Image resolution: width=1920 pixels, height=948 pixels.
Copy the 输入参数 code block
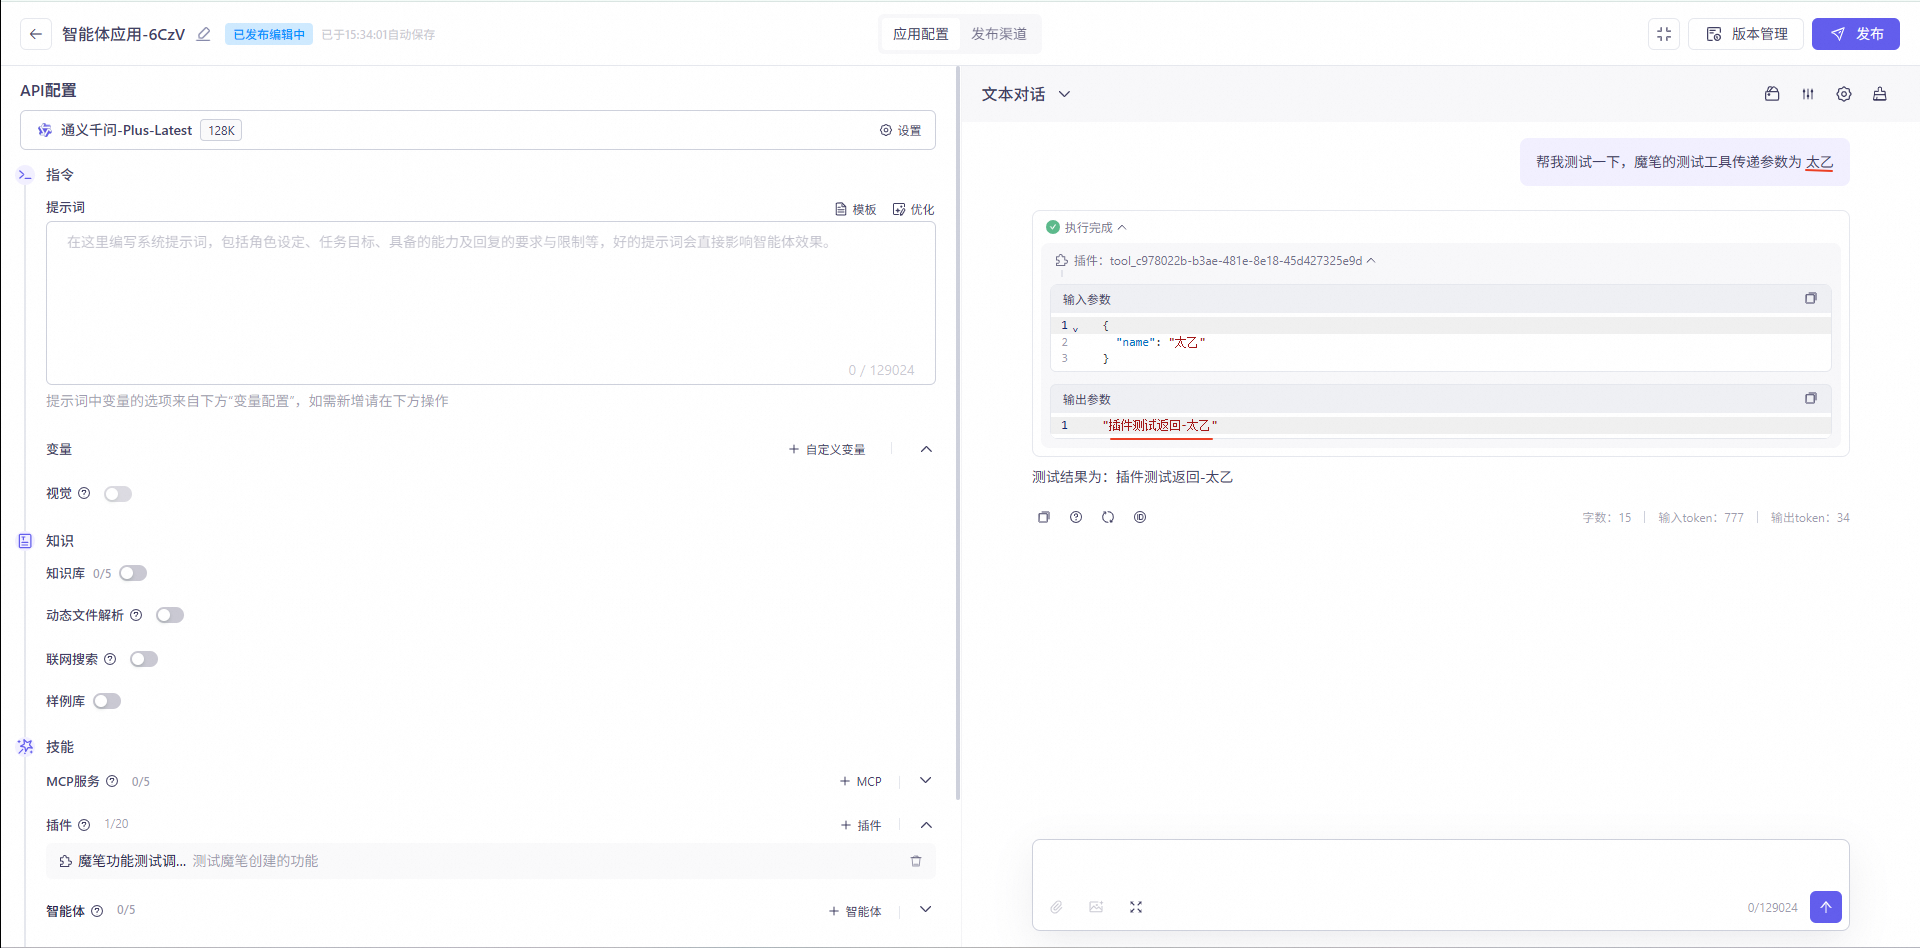(1810, 298)
